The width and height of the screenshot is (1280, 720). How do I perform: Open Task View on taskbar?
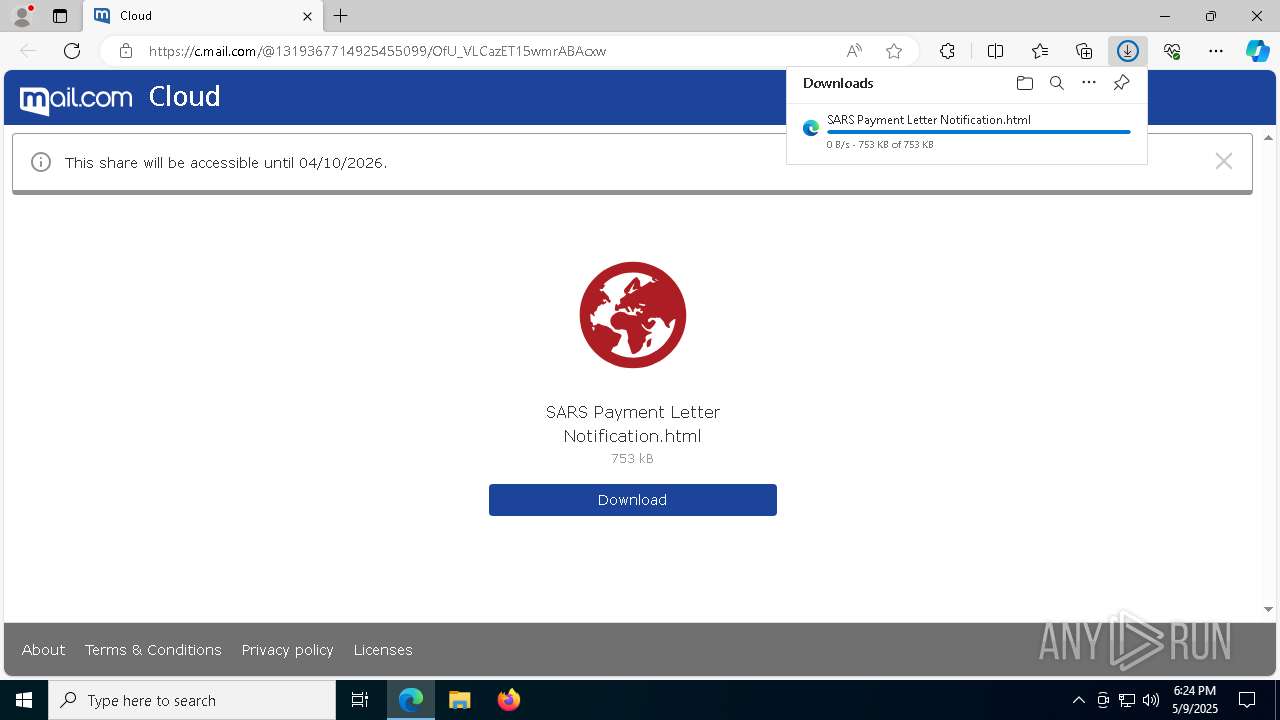[360, 700]
